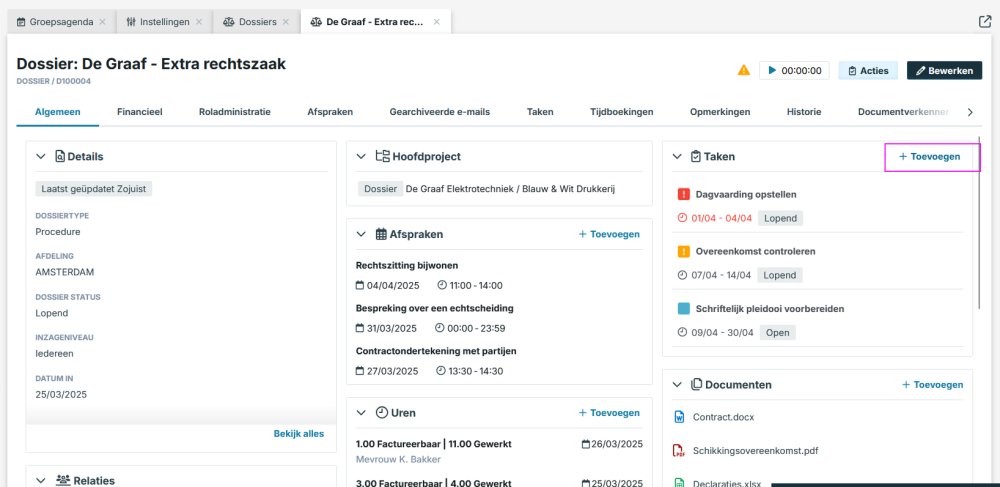Close the De Graaf - Extra rechtszaak tab
Viewport: 1000px width, 487px height.
click(x=437, y=22)
